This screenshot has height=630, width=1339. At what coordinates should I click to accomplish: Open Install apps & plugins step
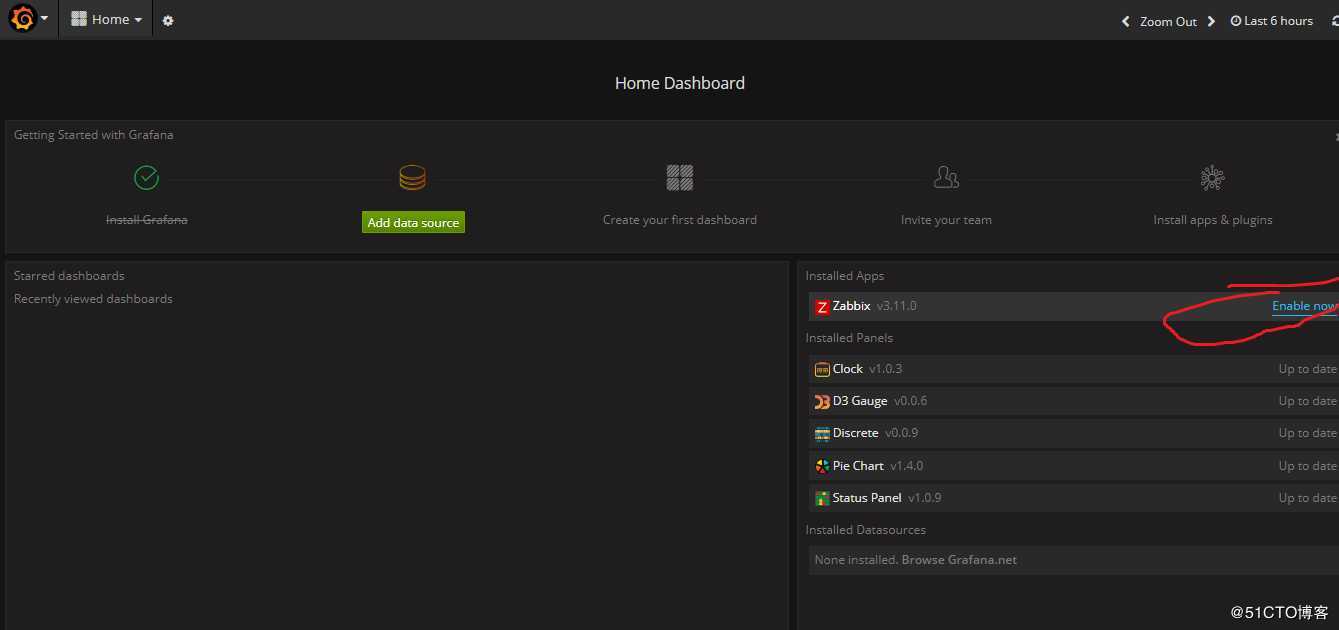point(1213,220)
